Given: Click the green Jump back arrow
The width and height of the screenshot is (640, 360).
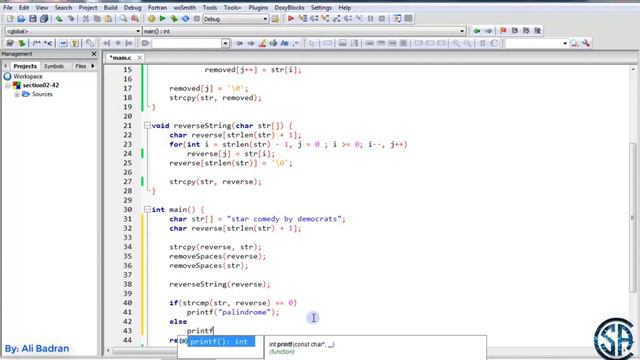Looking at the screenshot, I should coord(477,31).
